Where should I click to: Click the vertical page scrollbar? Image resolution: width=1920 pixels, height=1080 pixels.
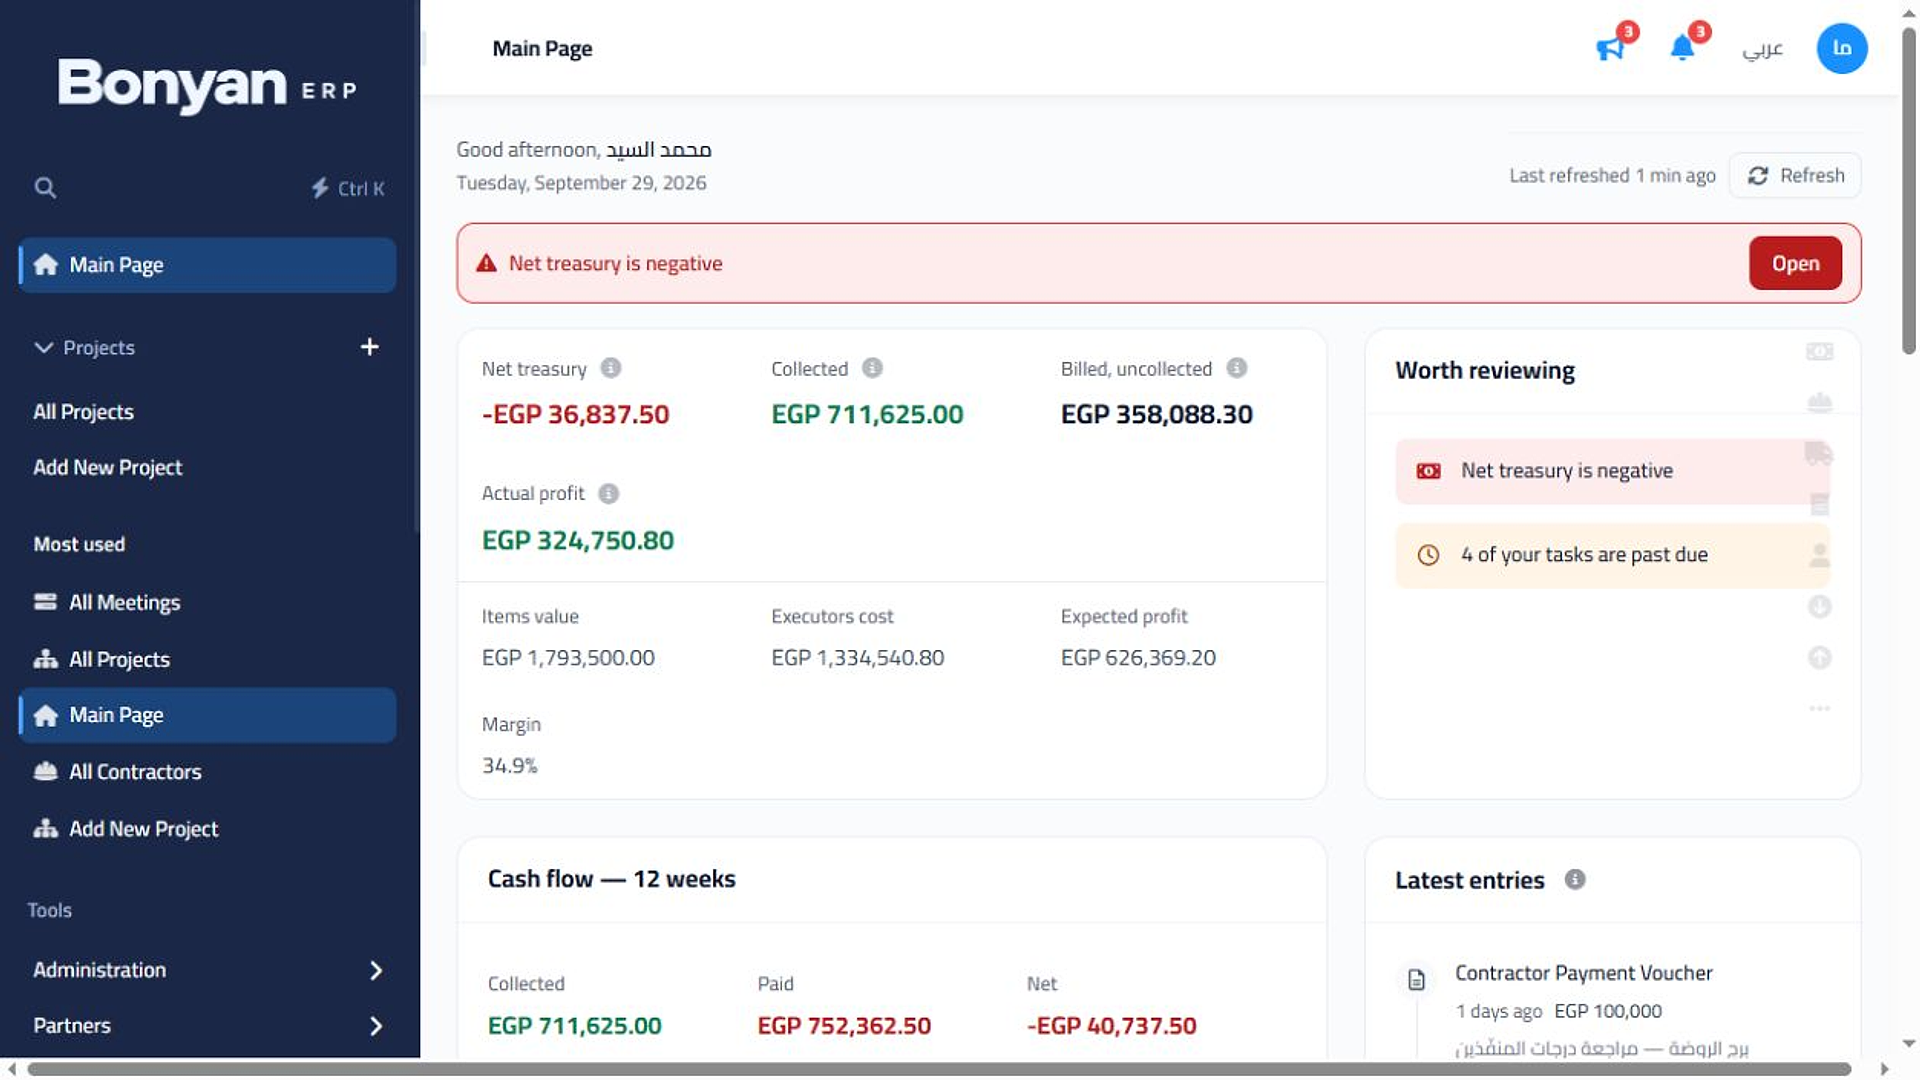point(1909,190)
